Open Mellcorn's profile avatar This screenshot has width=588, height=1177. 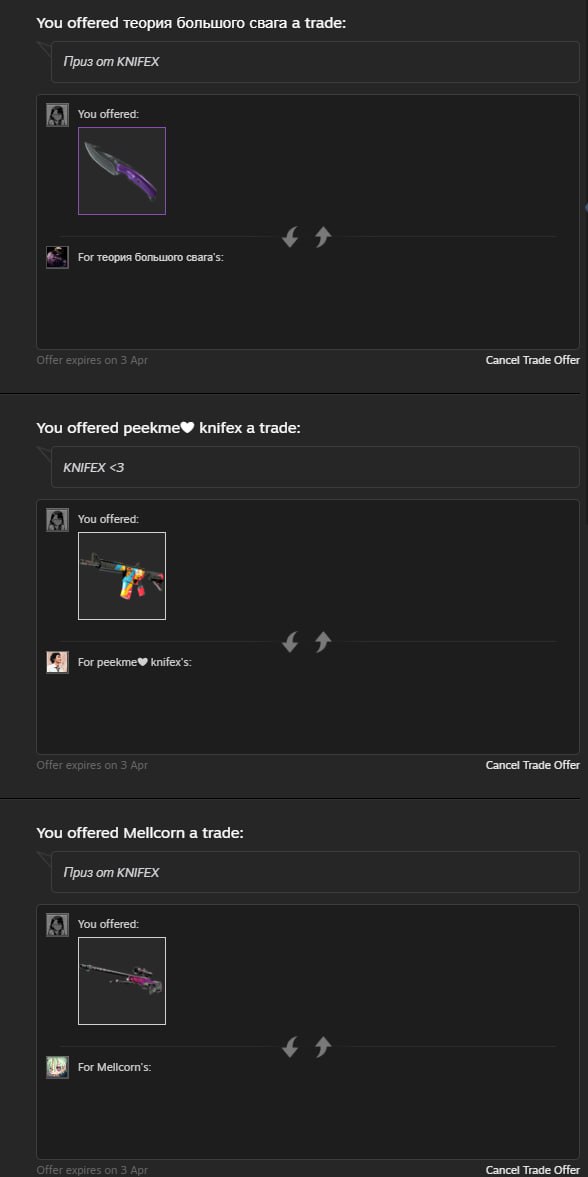coord(57,1067)
